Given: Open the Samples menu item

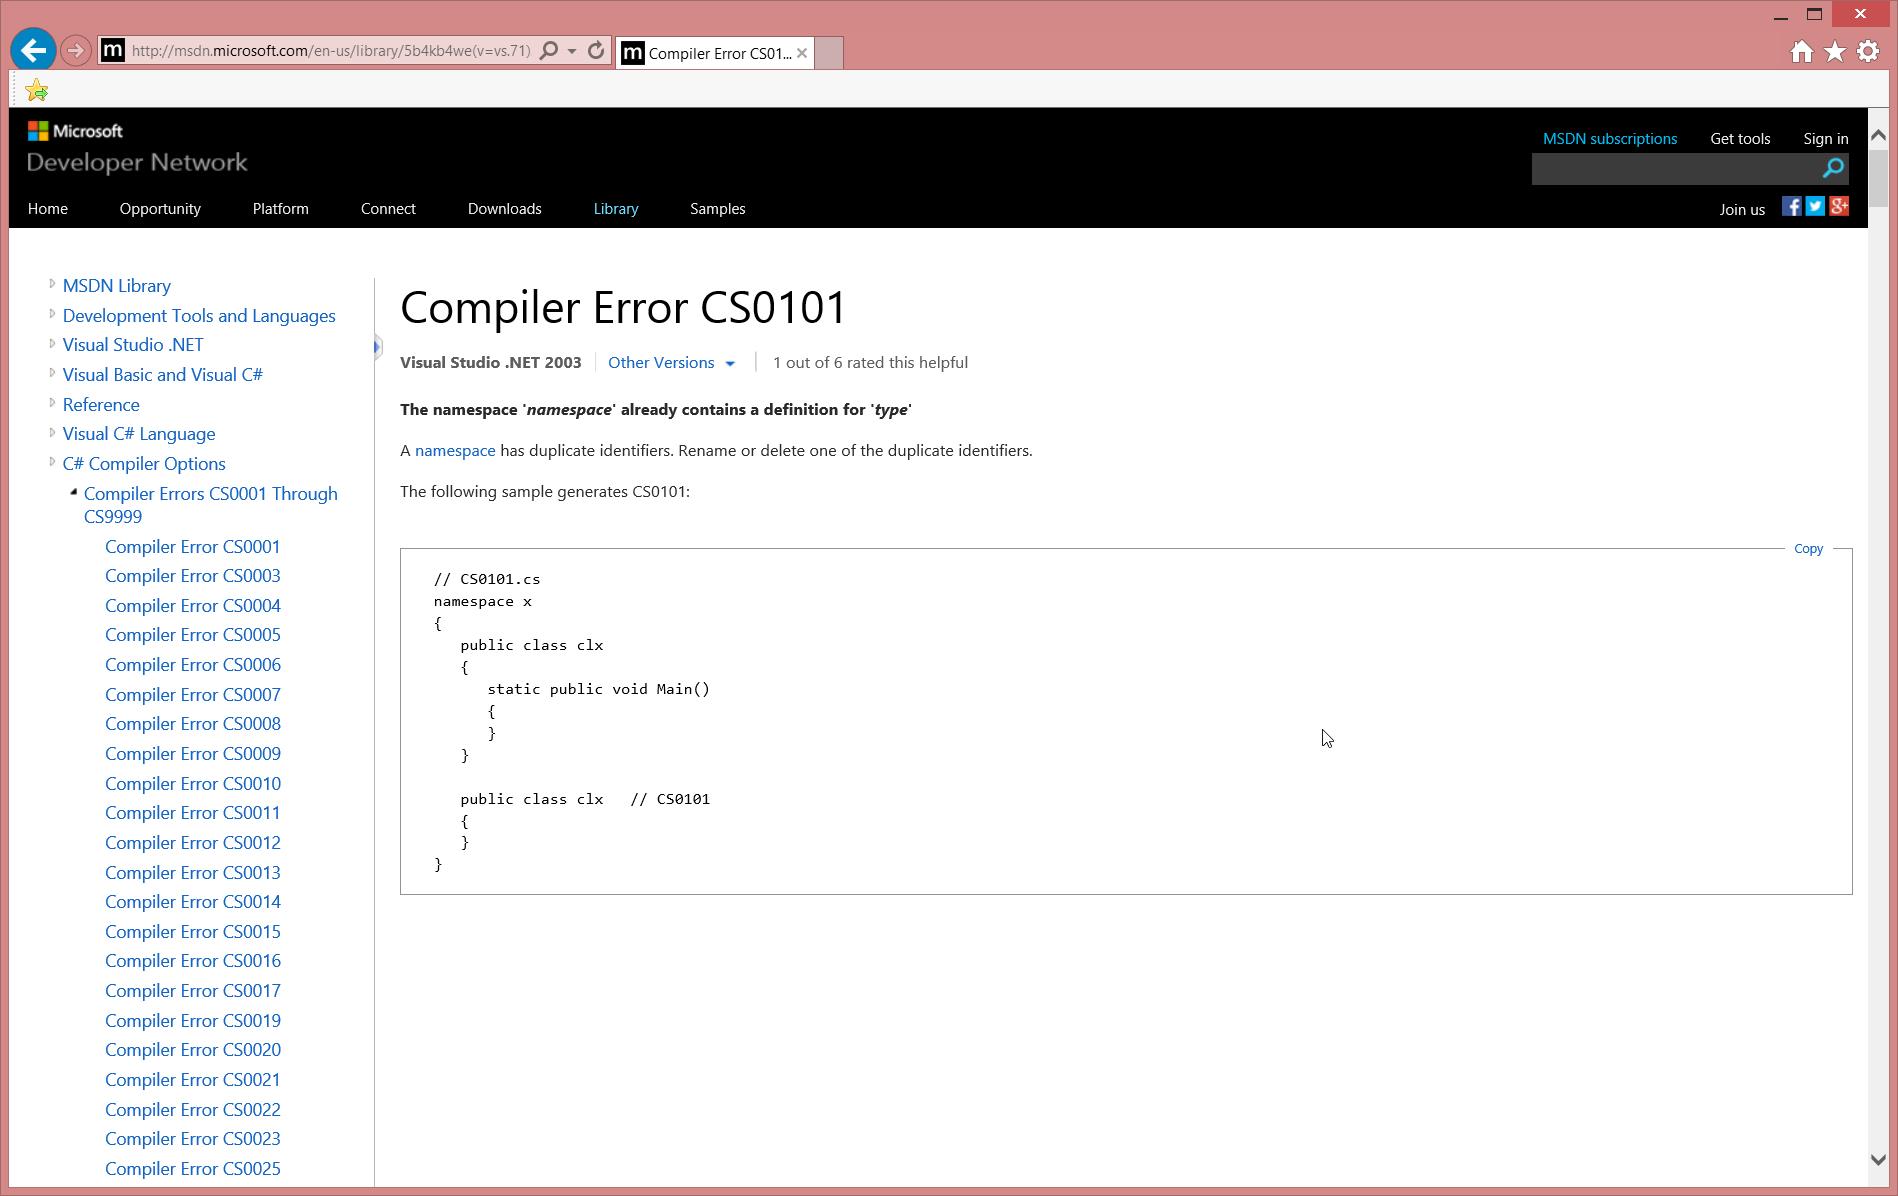Looking at the screenshot, I should (718, 208).
